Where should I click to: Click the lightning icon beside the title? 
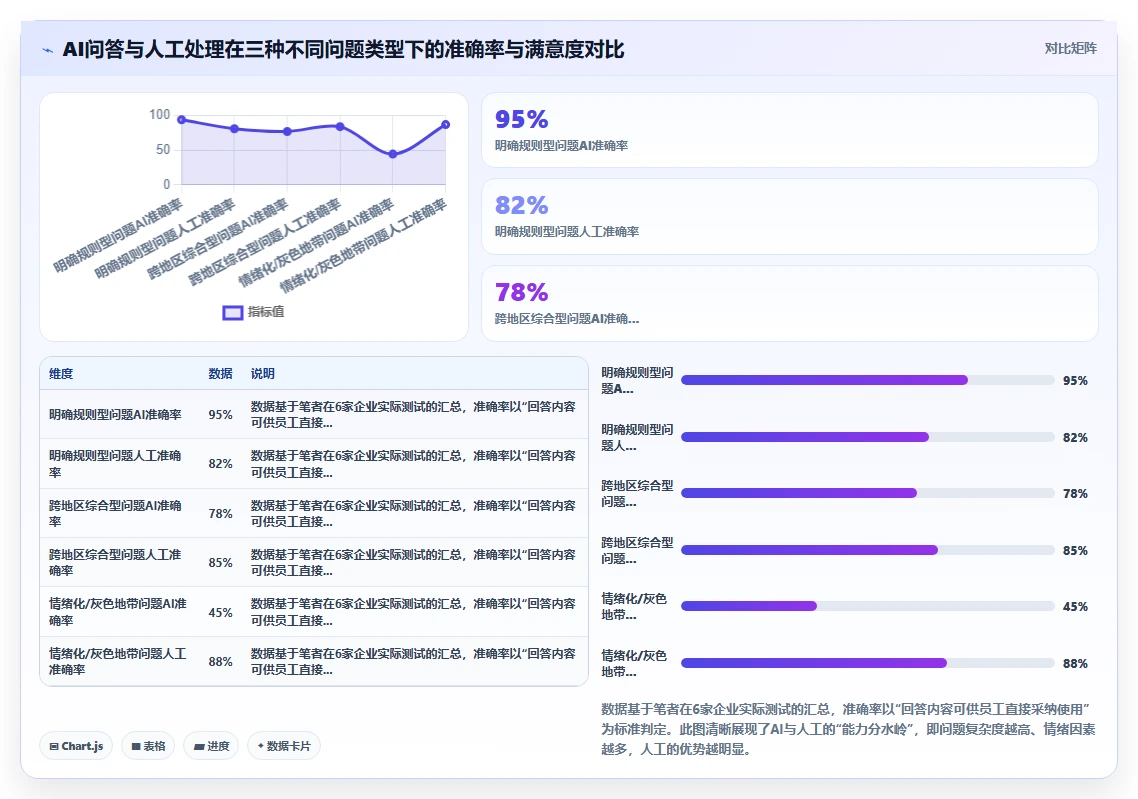[x=48, y=50]
